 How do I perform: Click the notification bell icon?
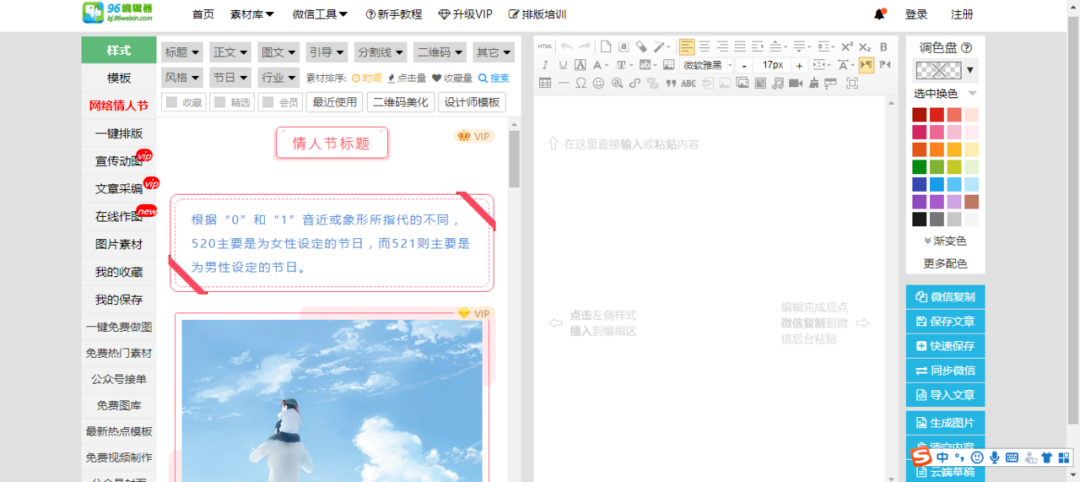pos(880,14)
